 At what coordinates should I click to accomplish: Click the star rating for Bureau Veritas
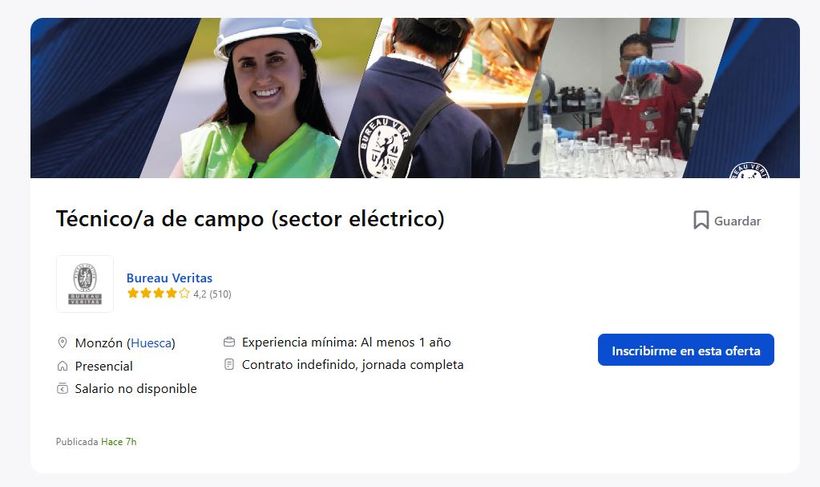[x=158, y=293]
